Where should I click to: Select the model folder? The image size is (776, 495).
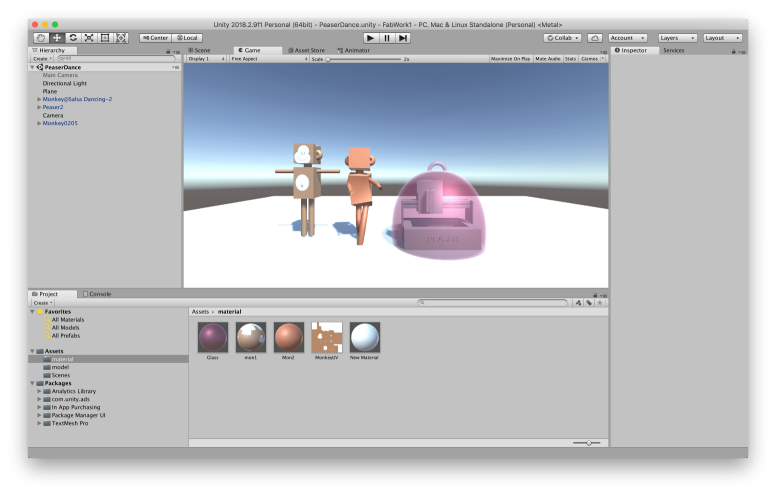[60, 367]
